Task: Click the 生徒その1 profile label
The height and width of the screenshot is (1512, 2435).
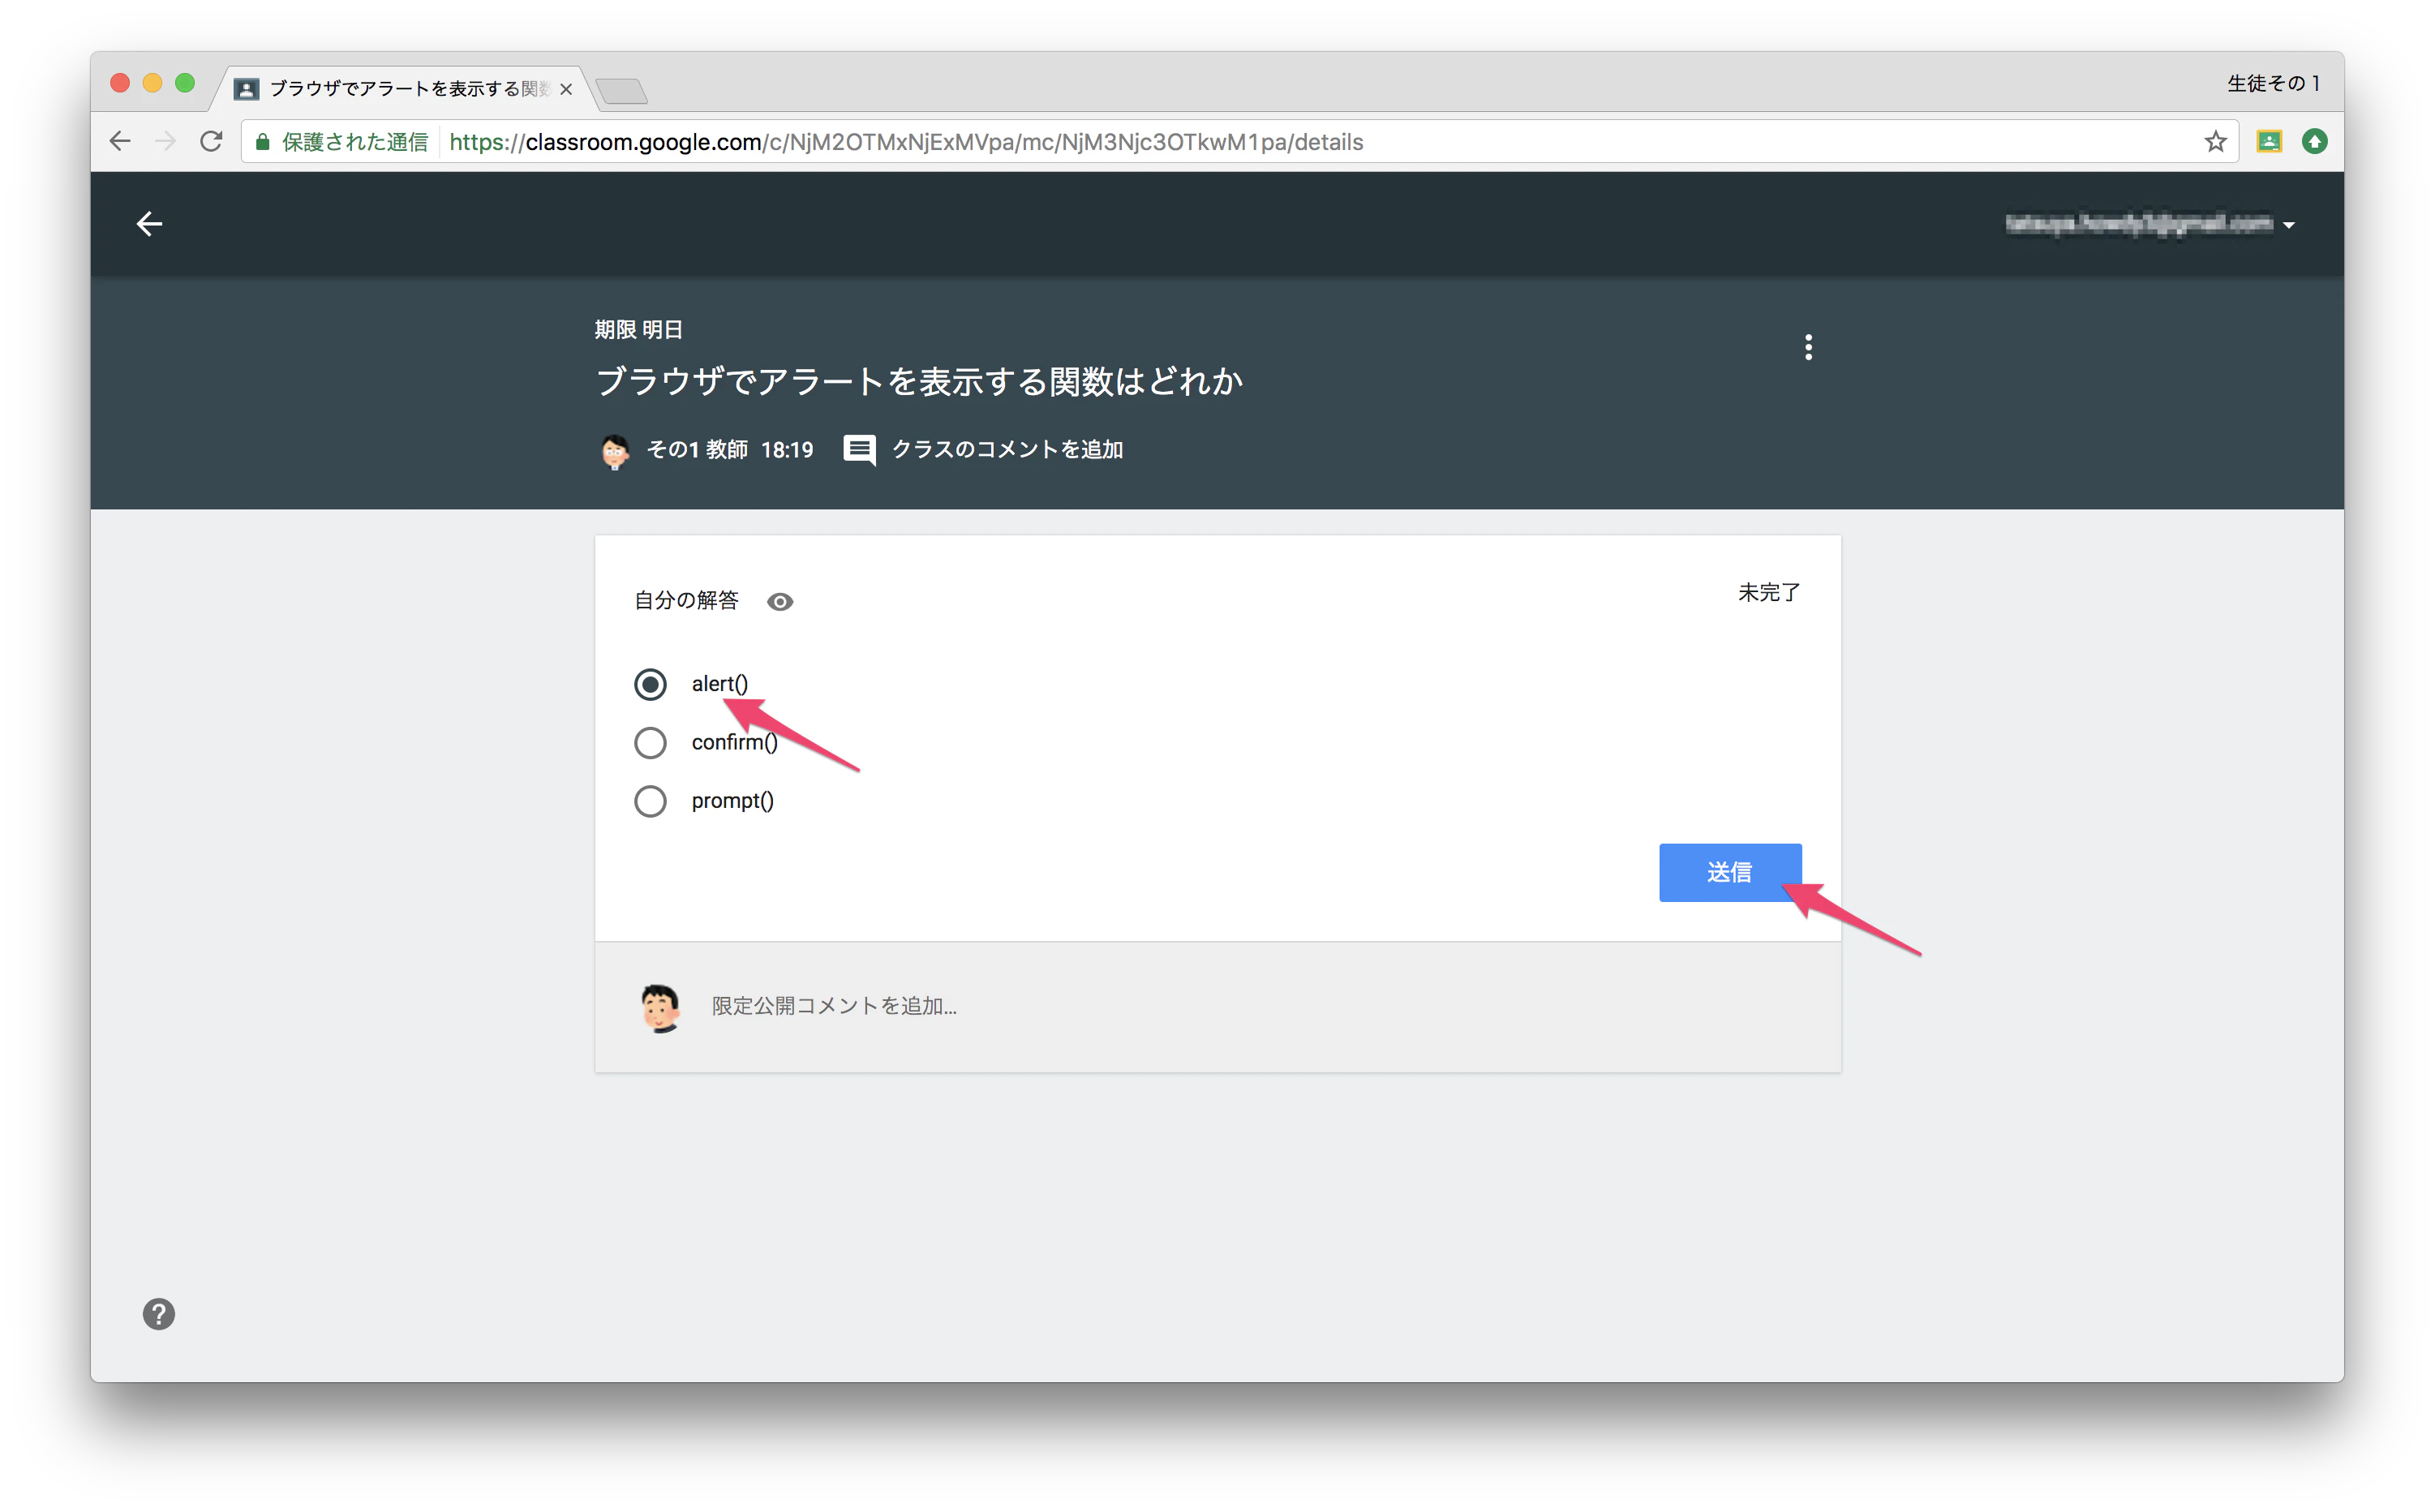Action: tap(2273, 83)
